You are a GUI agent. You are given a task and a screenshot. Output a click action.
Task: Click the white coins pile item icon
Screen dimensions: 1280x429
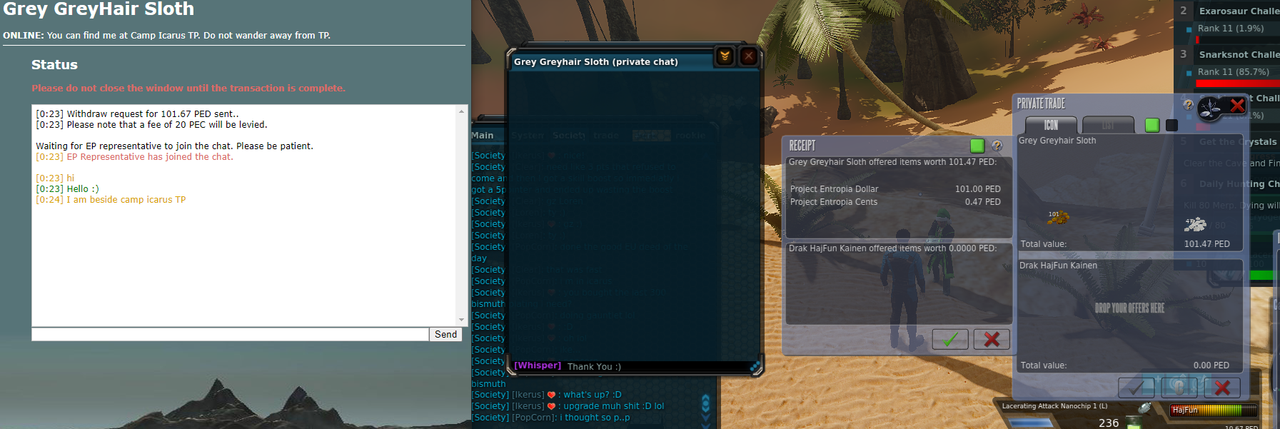coord(1194,223)
